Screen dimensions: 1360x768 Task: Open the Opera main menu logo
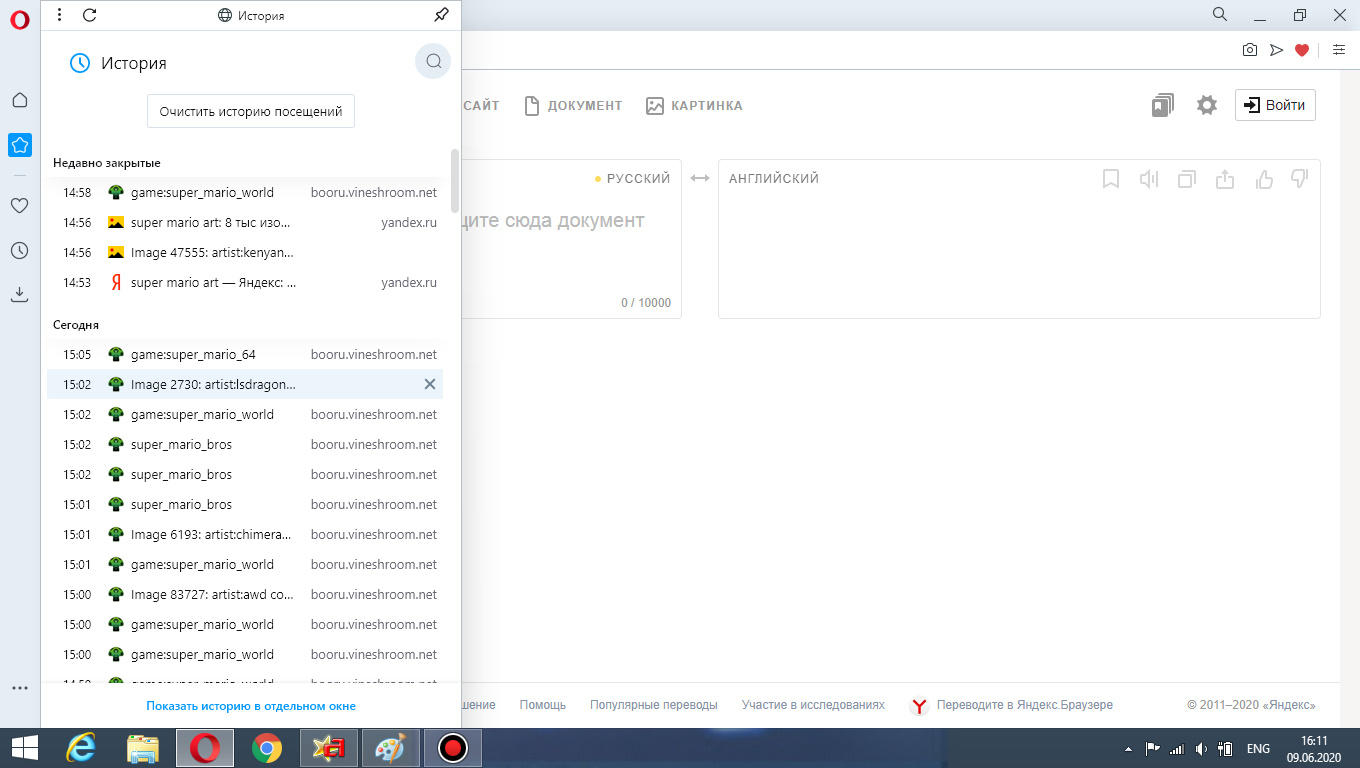point(20,20)
